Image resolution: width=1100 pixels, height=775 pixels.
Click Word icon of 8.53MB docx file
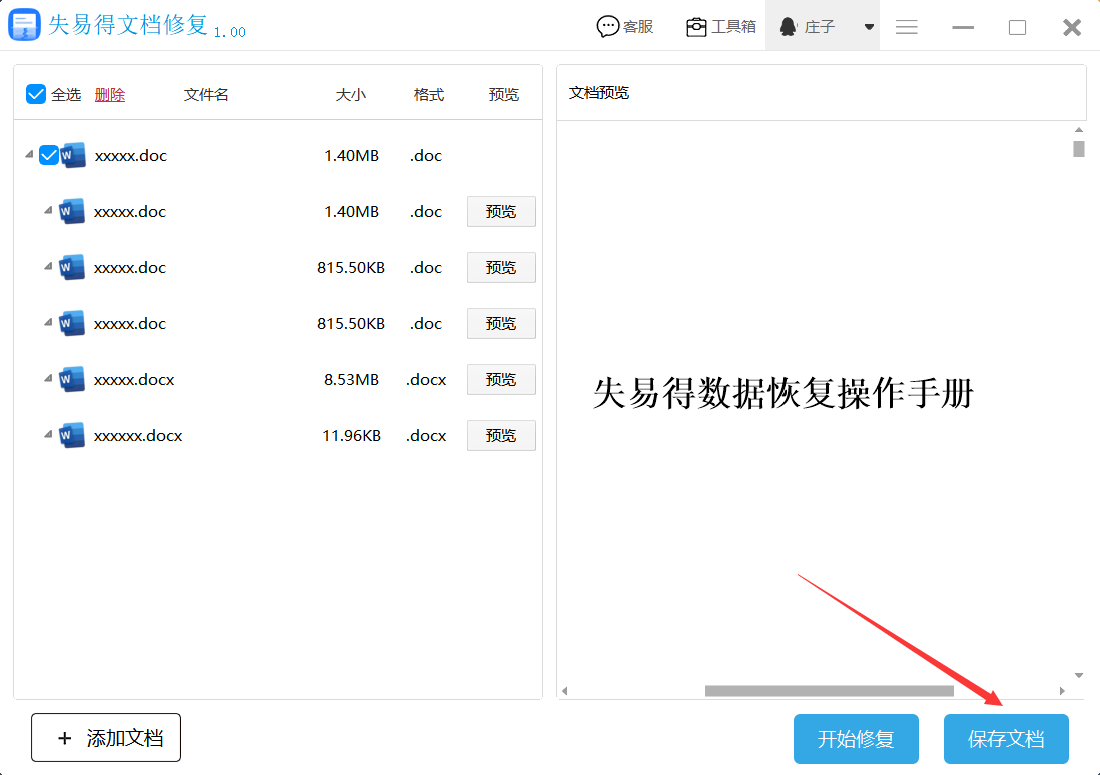coord(72,380)
